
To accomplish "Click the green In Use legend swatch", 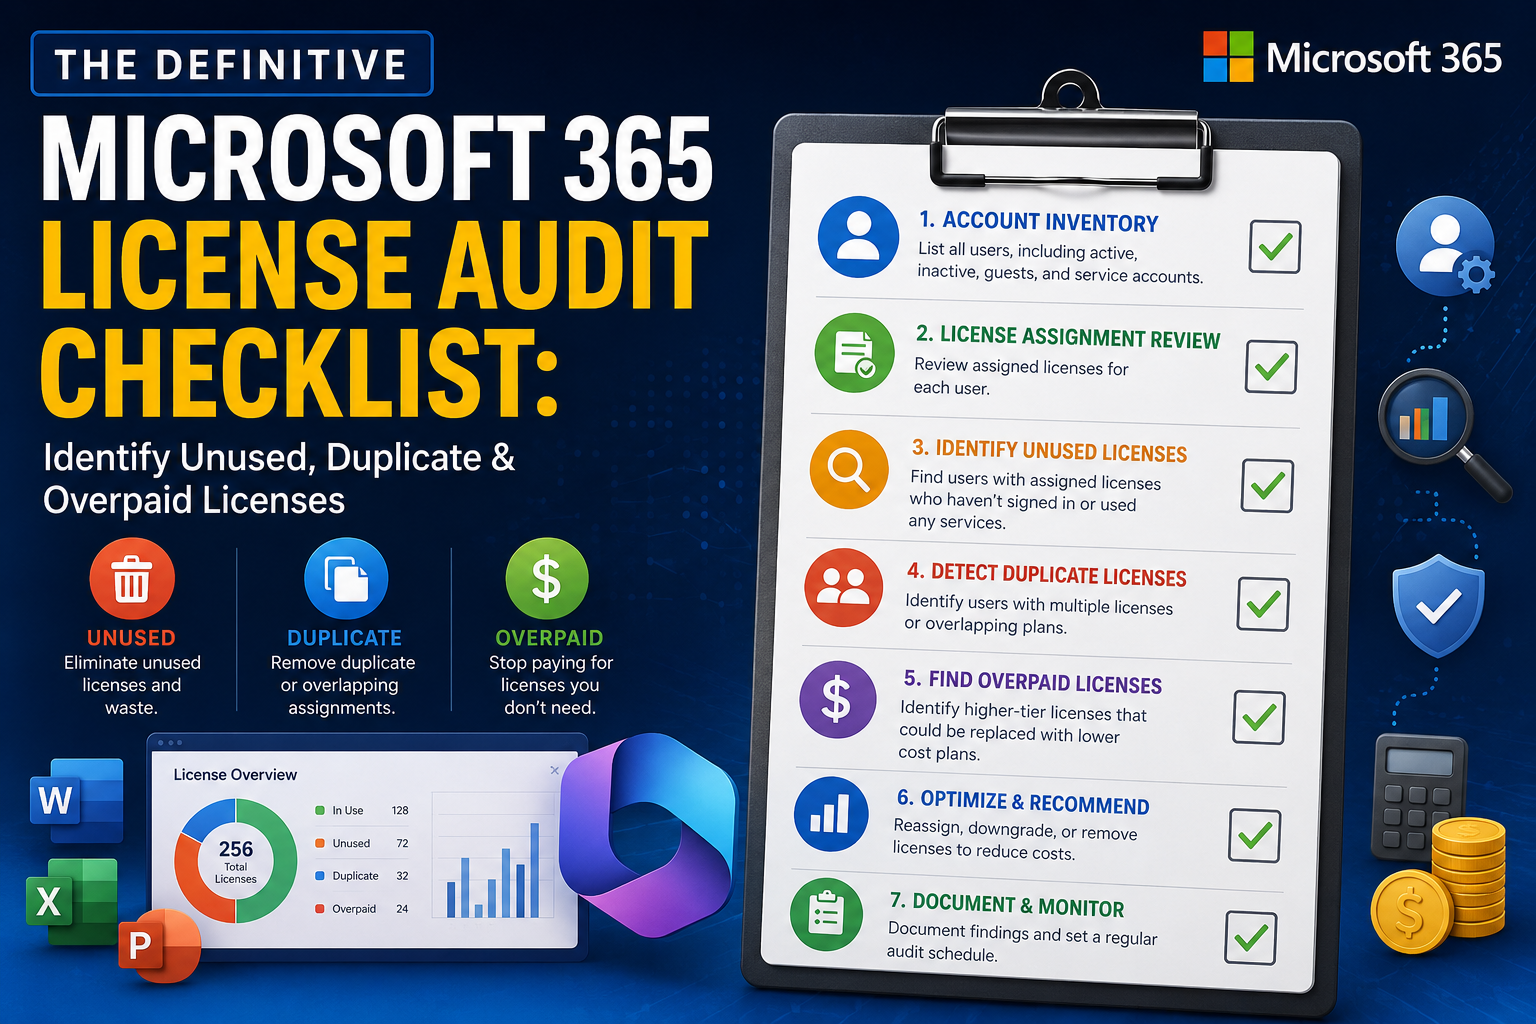I will [x=320, y=811].
